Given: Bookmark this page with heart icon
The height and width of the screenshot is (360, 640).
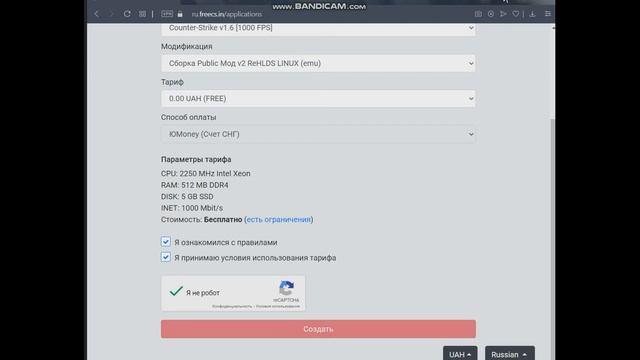Looking at the screenshot, I should point(516,14).
